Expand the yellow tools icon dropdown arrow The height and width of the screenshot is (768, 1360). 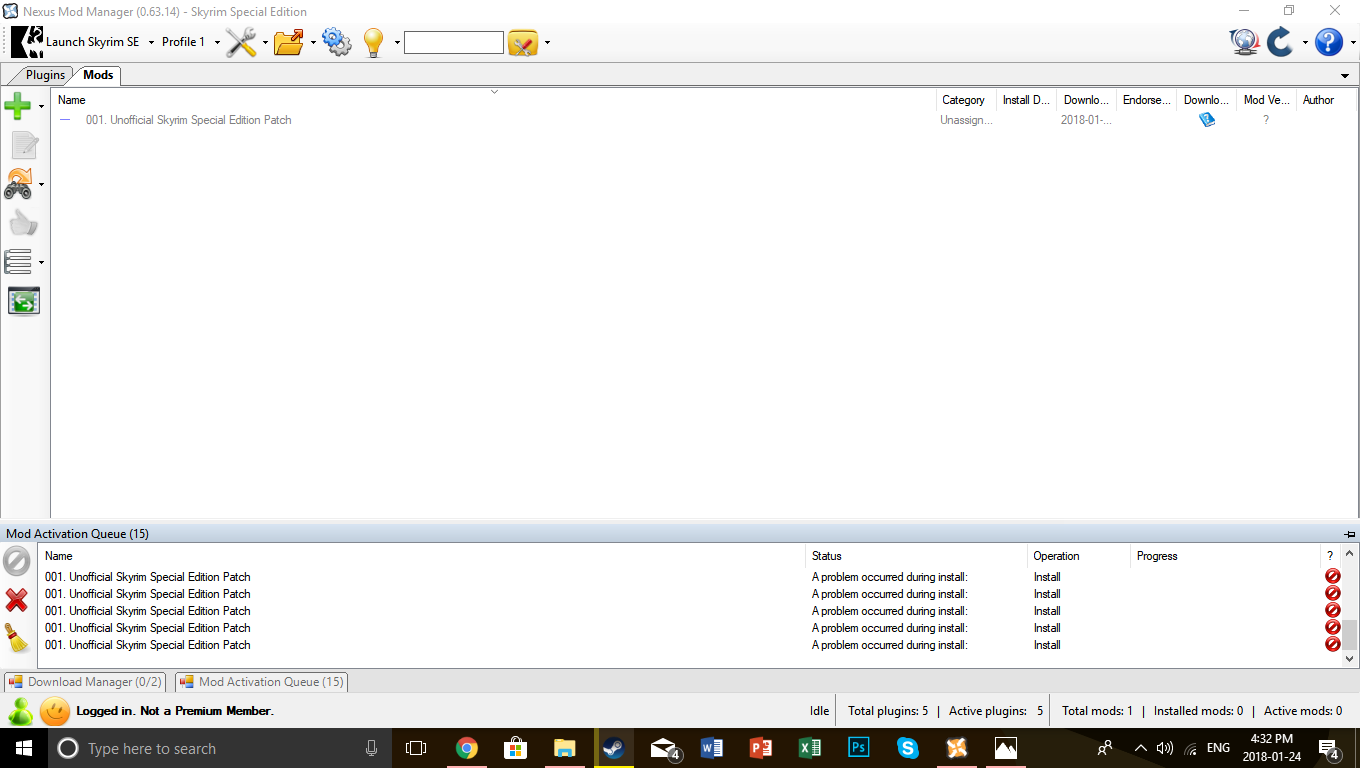[x=547, y=42]
